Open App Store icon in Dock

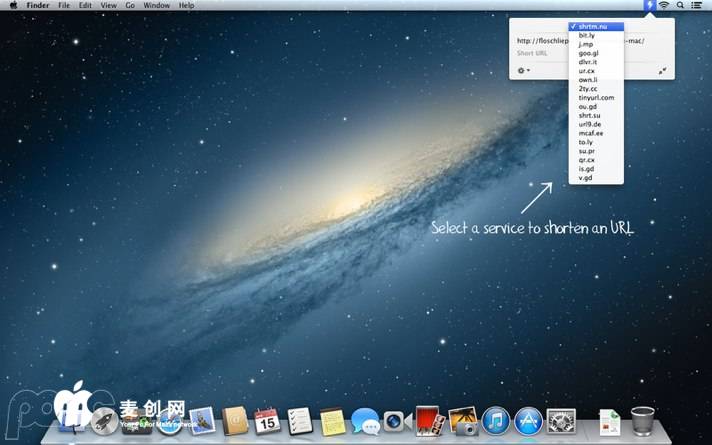point(528,421)
